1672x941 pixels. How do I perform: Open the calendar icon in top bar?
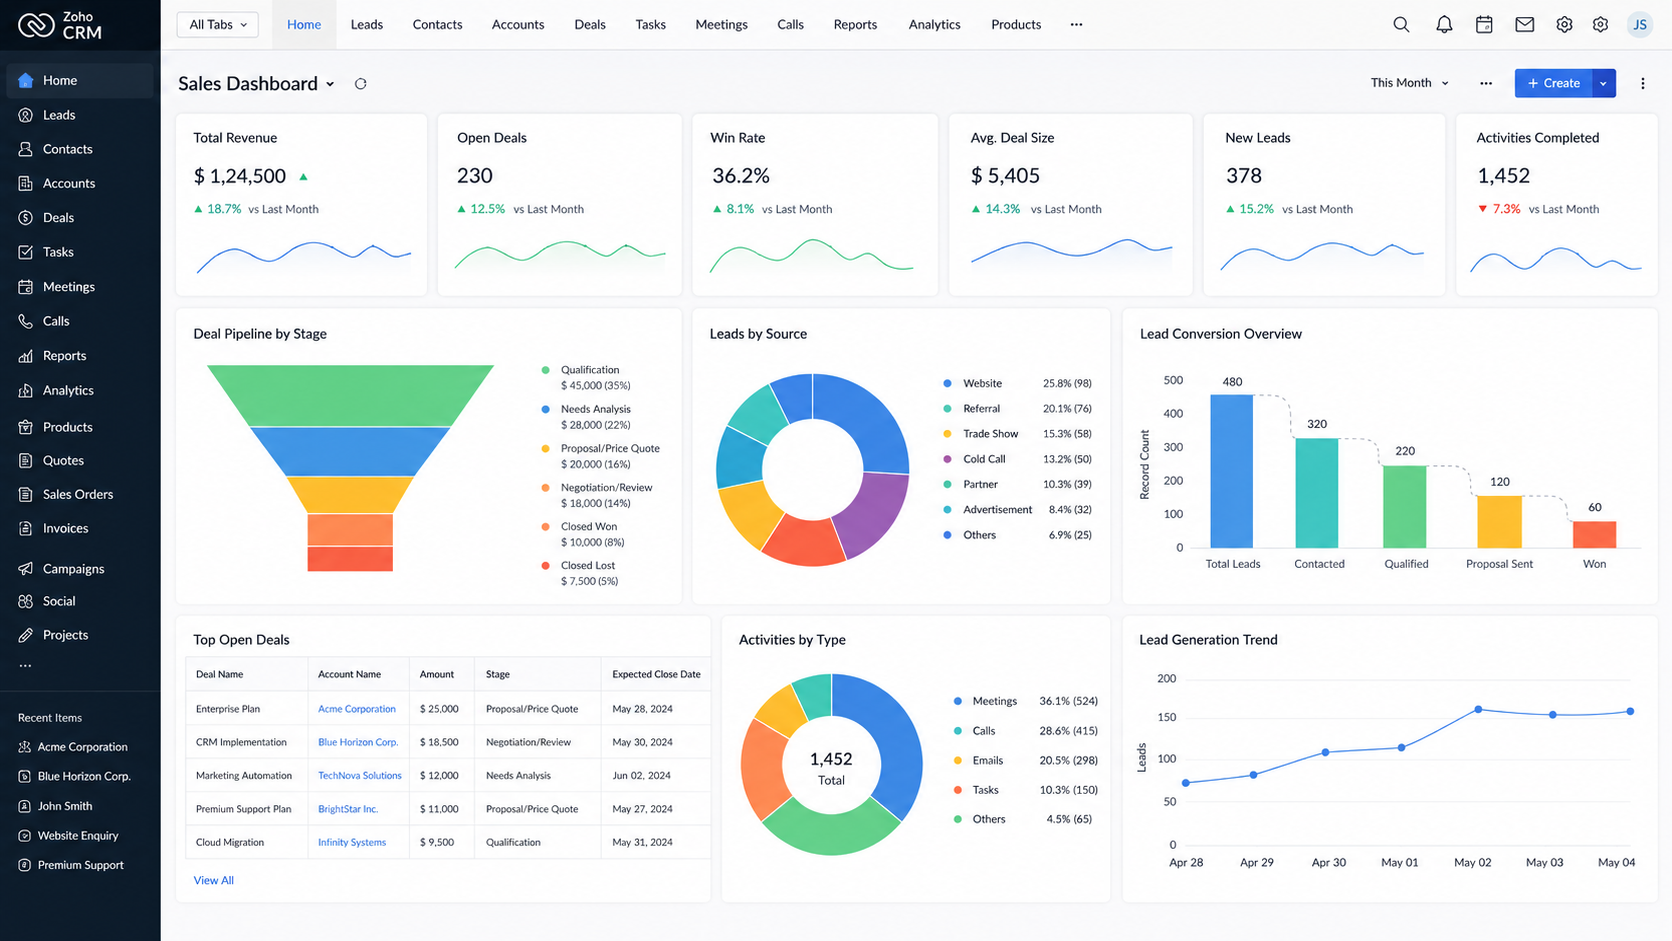pos(1484,25)
